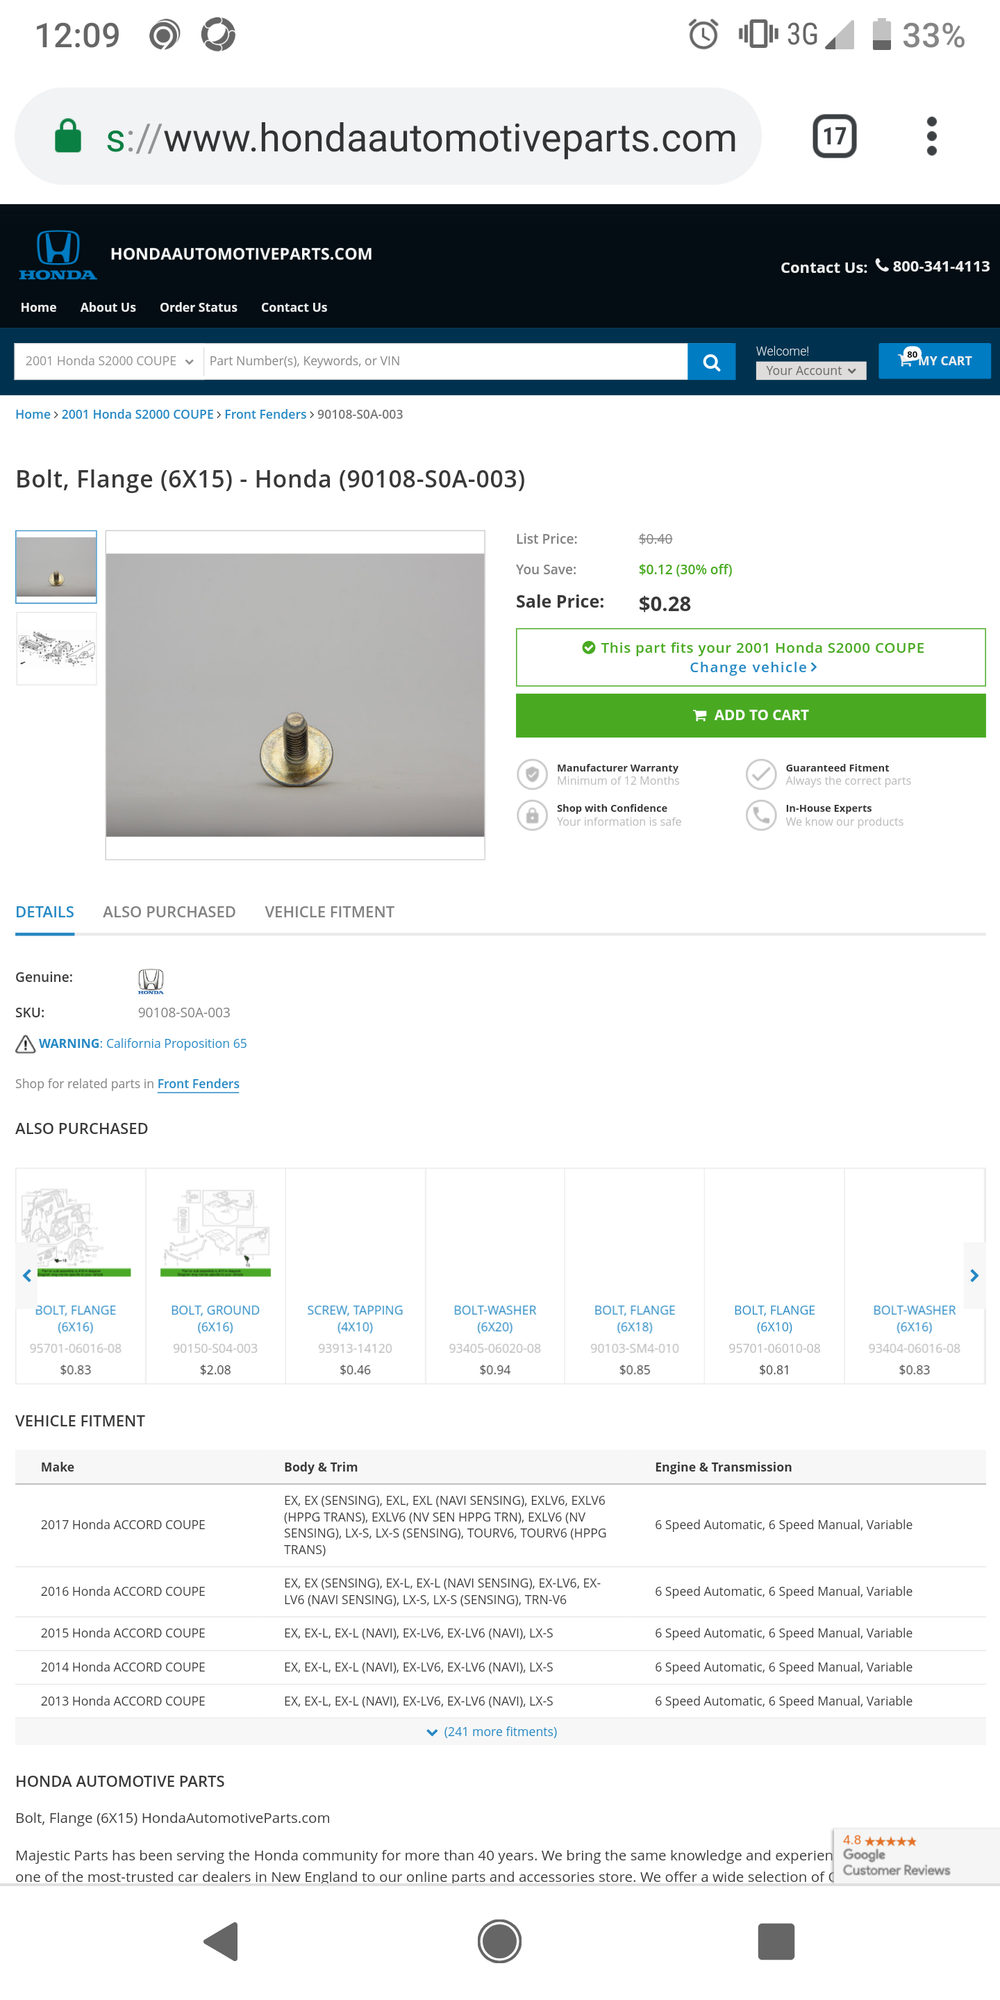
Task: Open the 2001 Honda S2000 COUPE vehicle dropdown
Action: click(x=109, y=361)
